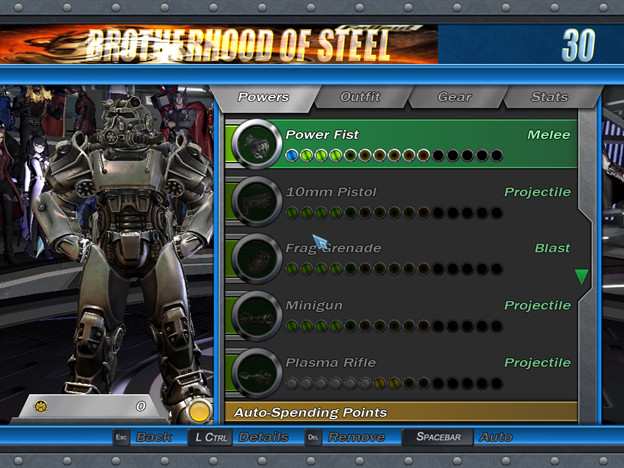
Task: Click the Remove label in bottom bar
Action: point(356,437)
